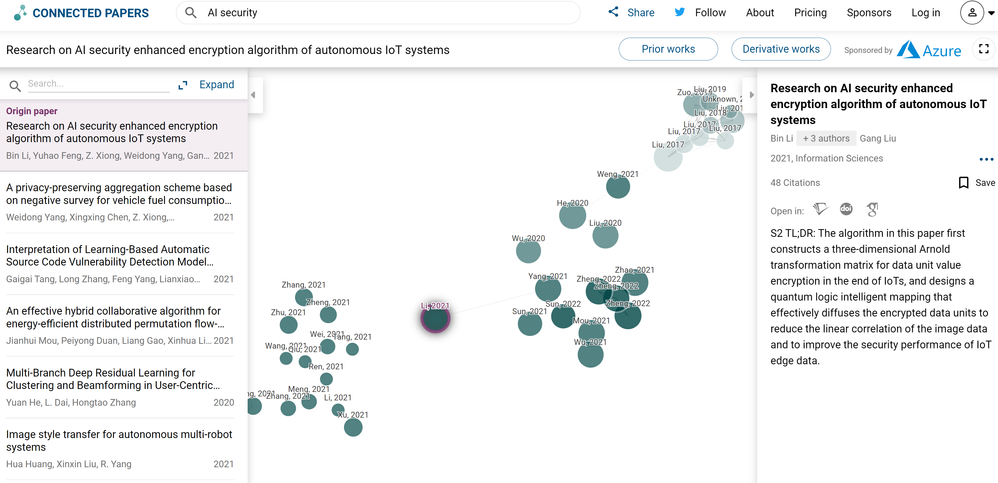The width and height of the screenshot is (998, 483).
Task: Click the Wu, 2021 graph node
Action: 590,354
